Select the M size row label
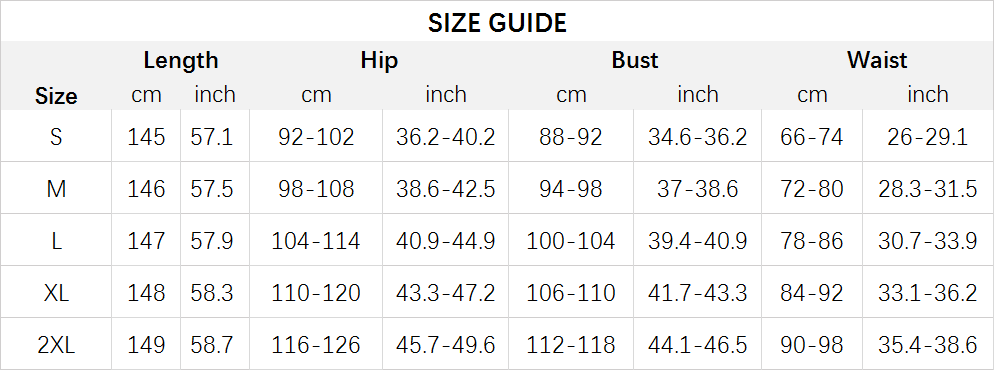 tap(56, 188)
